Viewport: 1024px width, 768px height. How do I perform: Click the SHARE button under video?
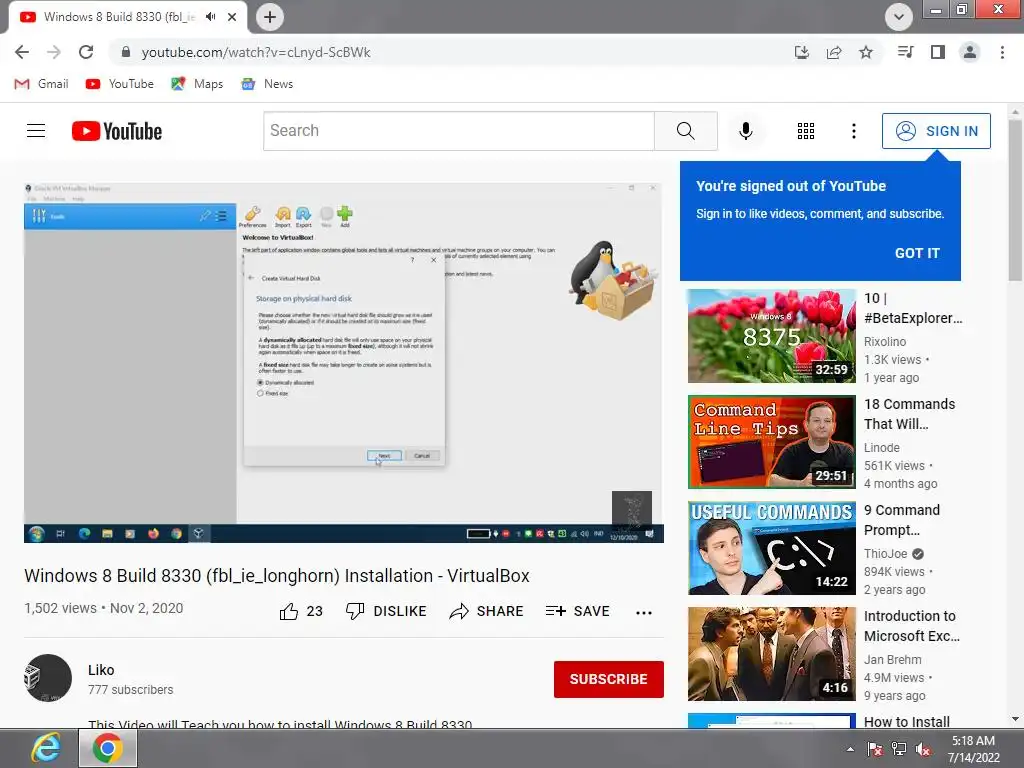click(487, 611)
